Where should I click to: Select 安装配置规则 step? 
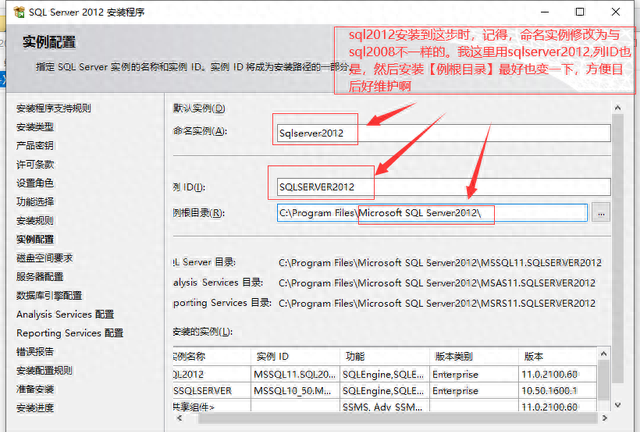pos(44,370)
